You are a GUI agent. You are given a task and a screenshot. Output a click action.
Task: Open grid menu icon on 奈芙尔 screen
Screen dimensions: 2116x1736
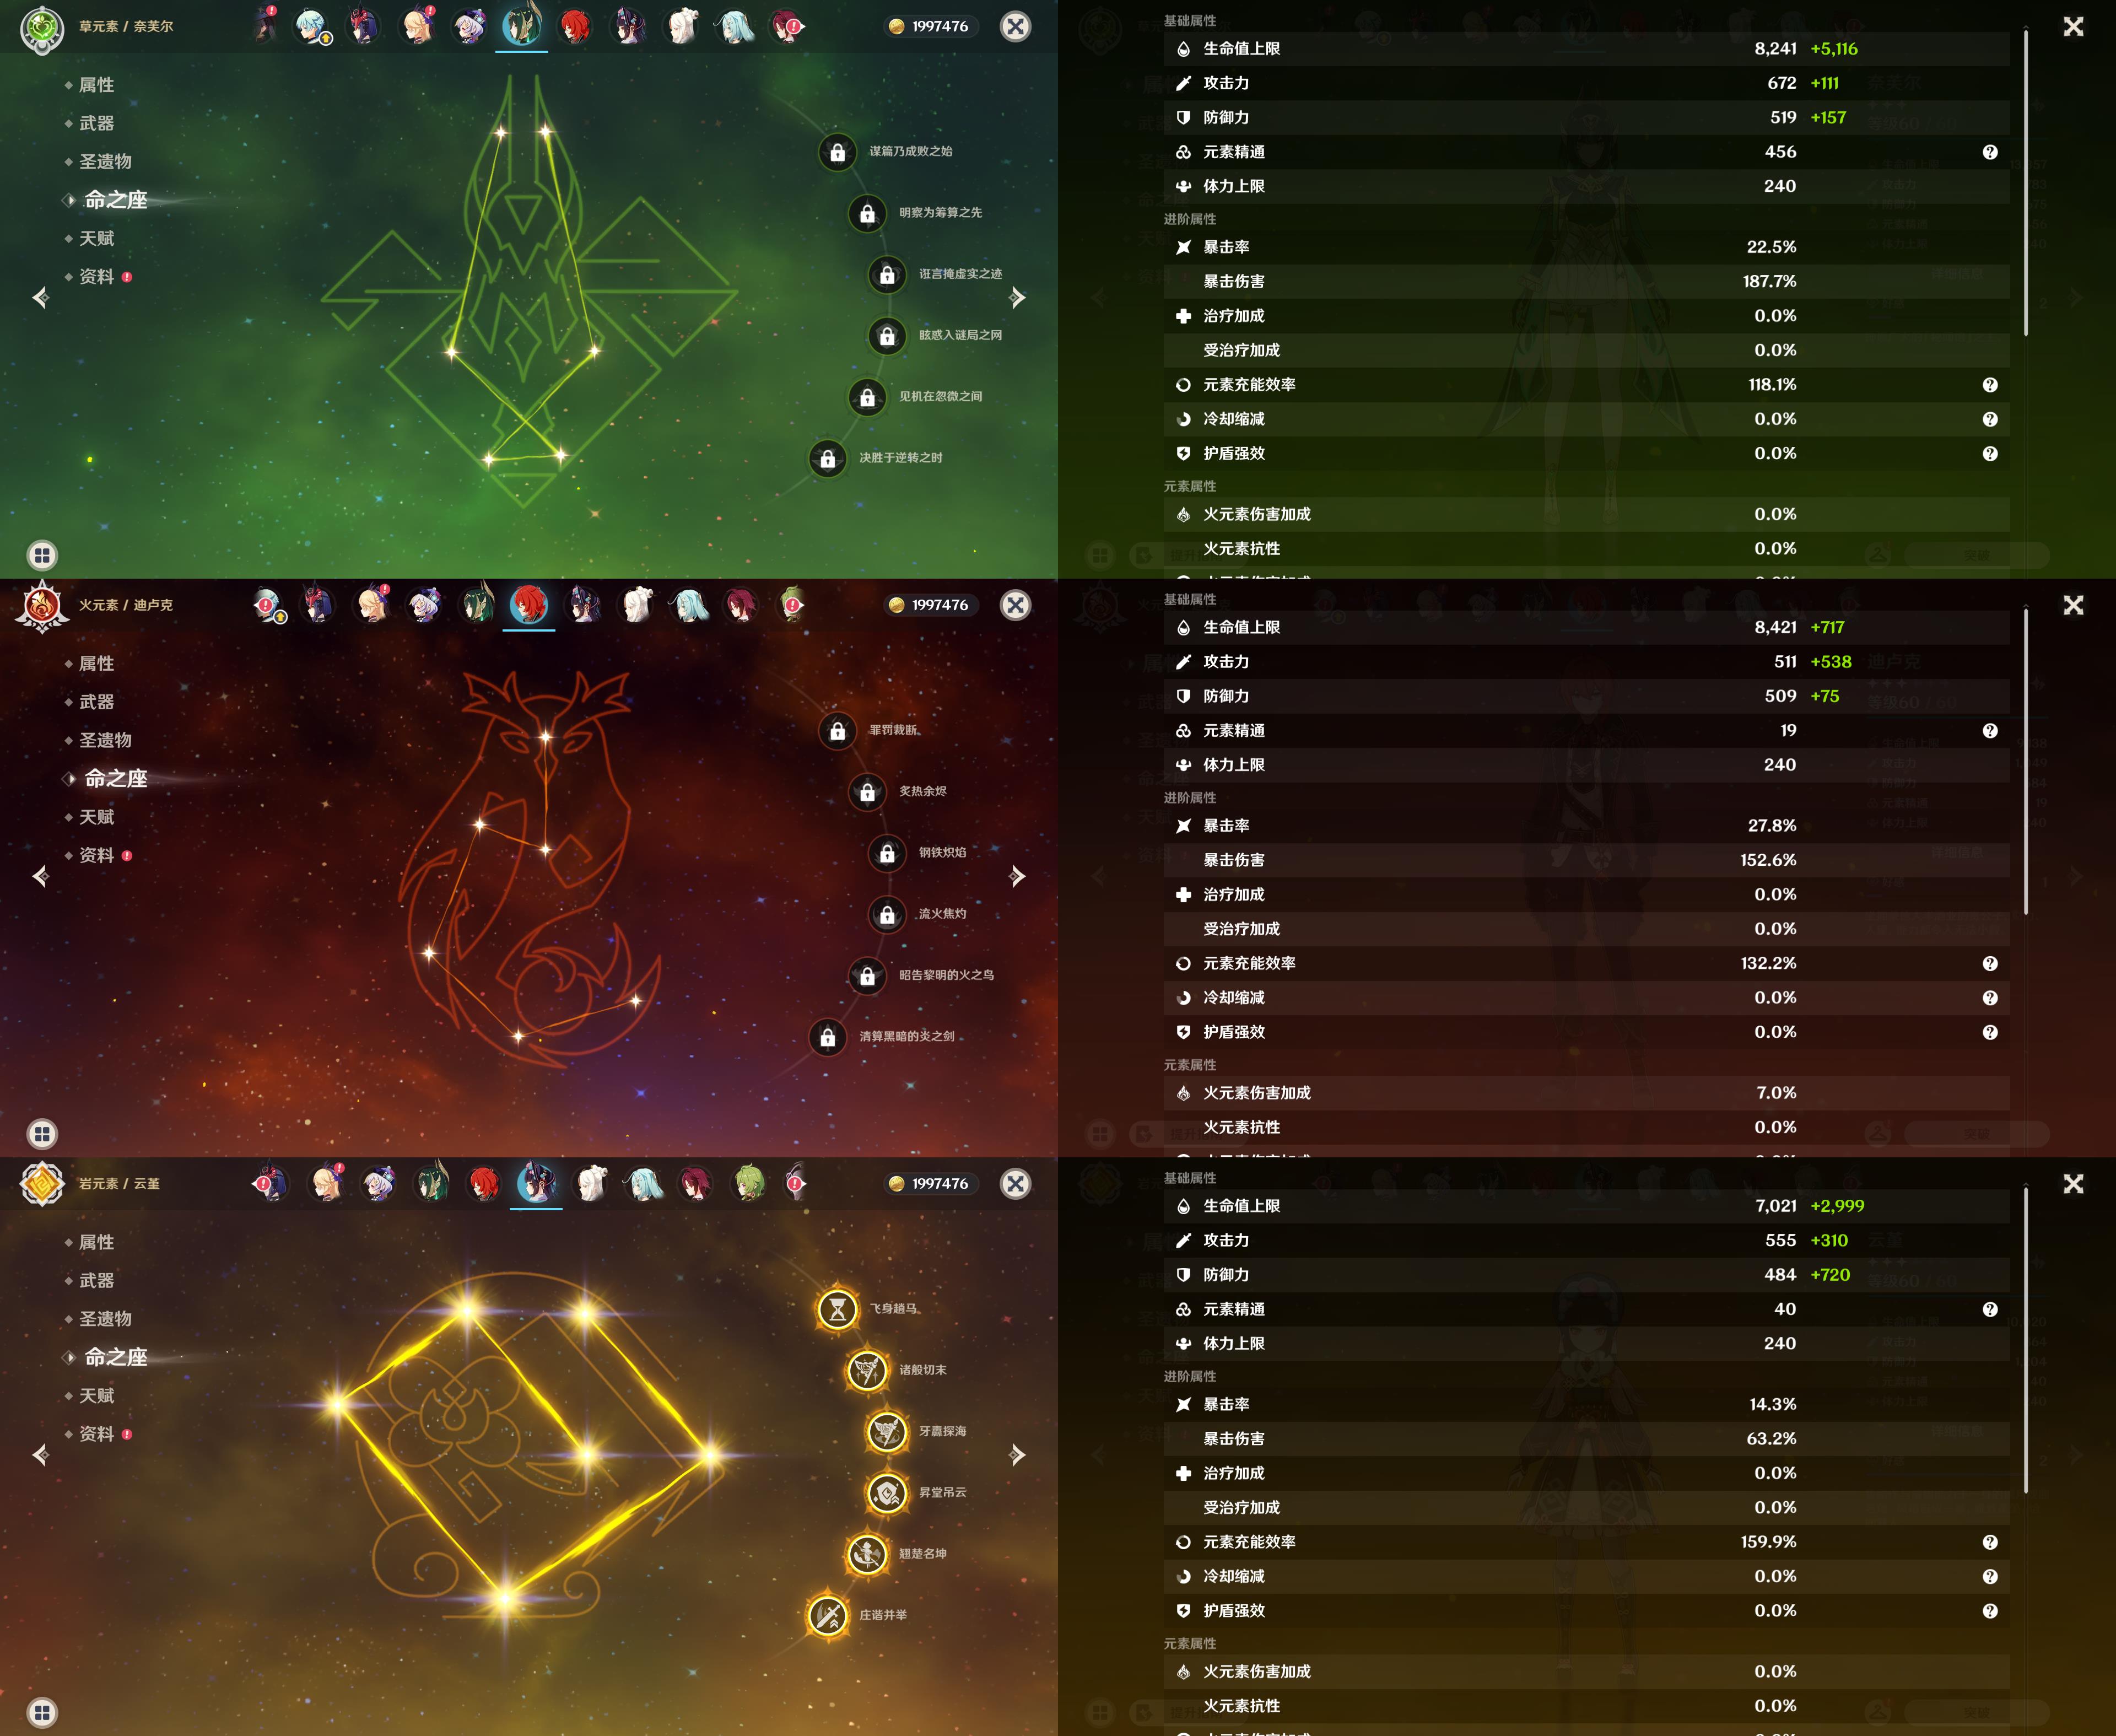tap(42, 555)
